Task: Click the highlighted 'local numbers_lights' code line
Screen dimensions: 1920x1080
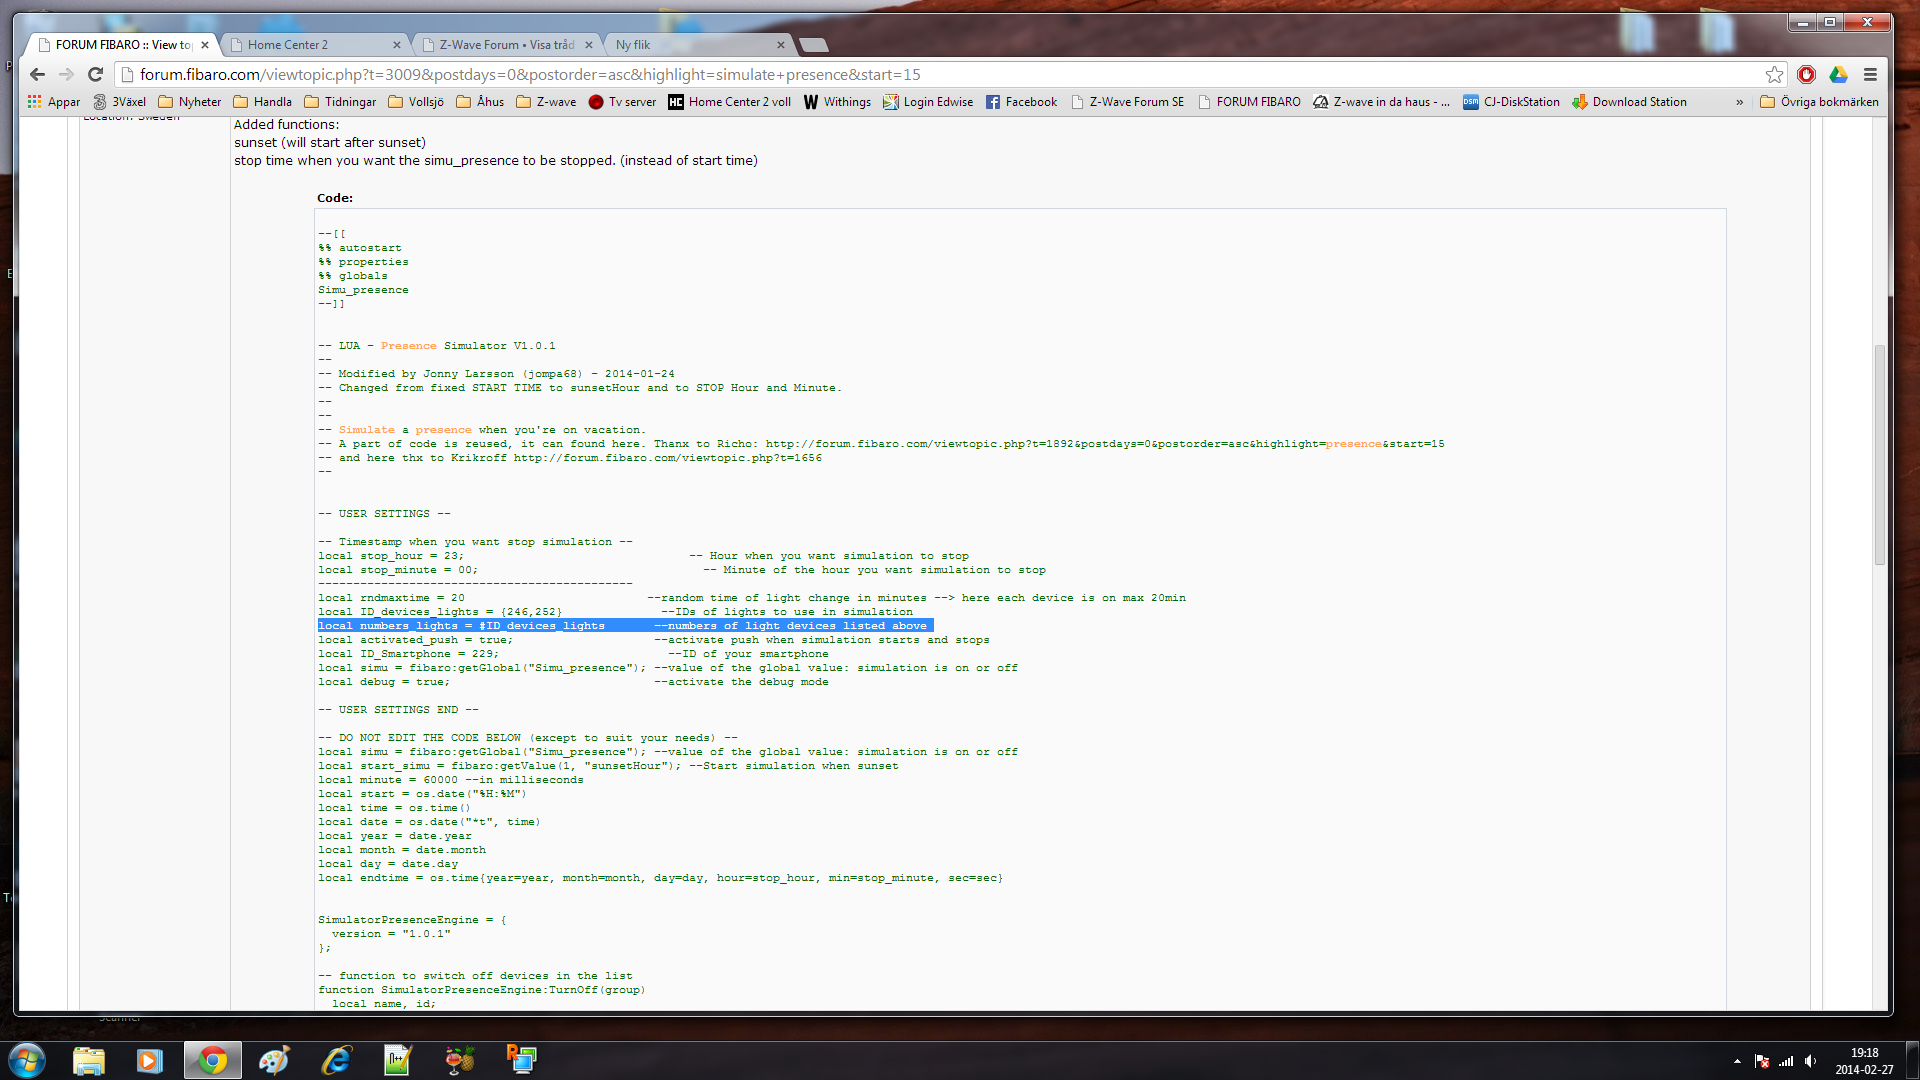Action: click(625, 626)
